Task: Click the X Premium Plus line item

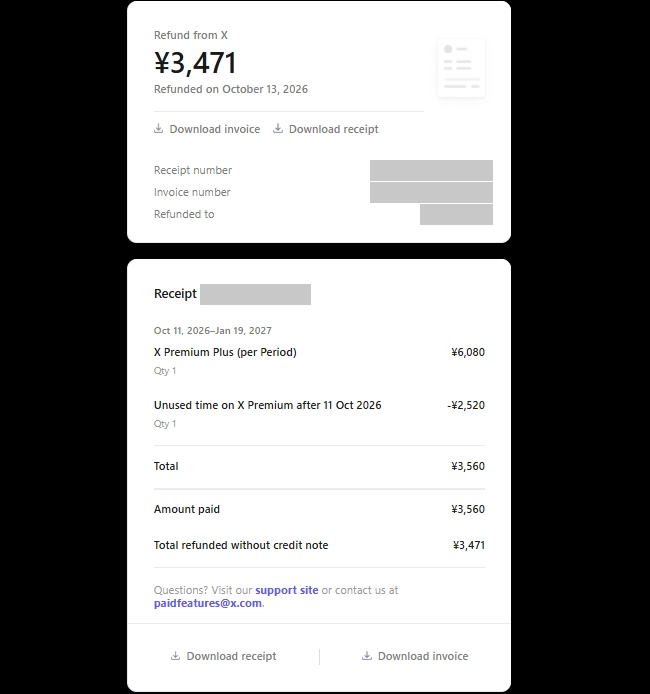Action: tap(319, 352)
